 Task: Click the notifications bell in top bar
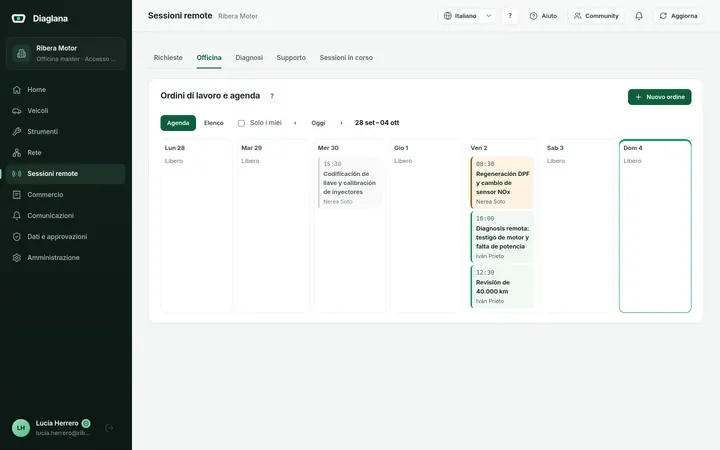click(x=639, y=16)
